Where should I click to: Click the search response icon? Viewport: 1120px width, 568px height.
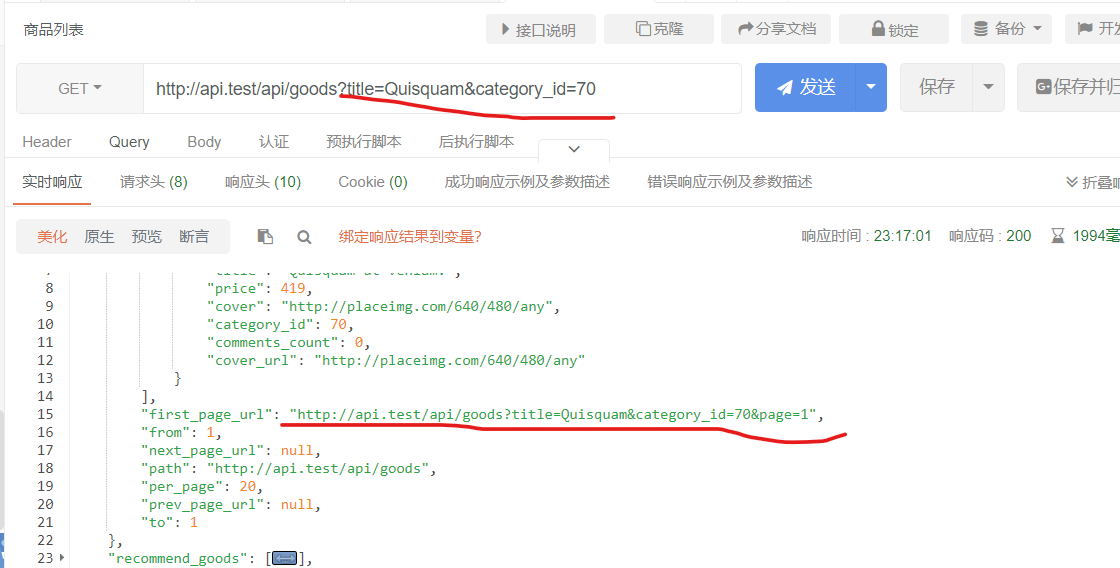click(304, 237)
